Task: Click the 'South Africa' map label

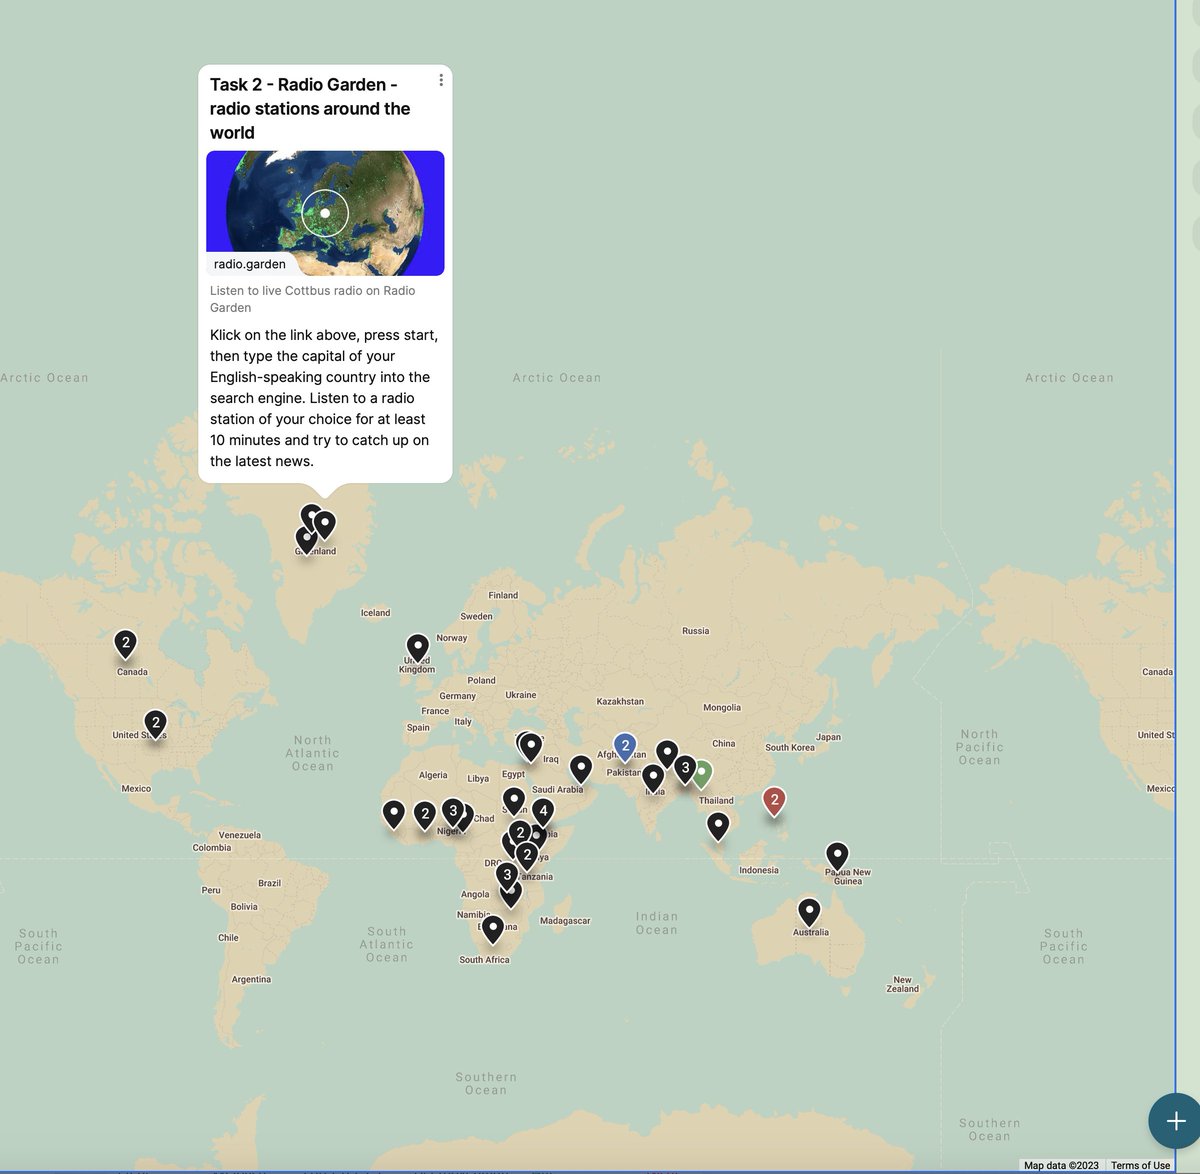Action: coord(485,960)
